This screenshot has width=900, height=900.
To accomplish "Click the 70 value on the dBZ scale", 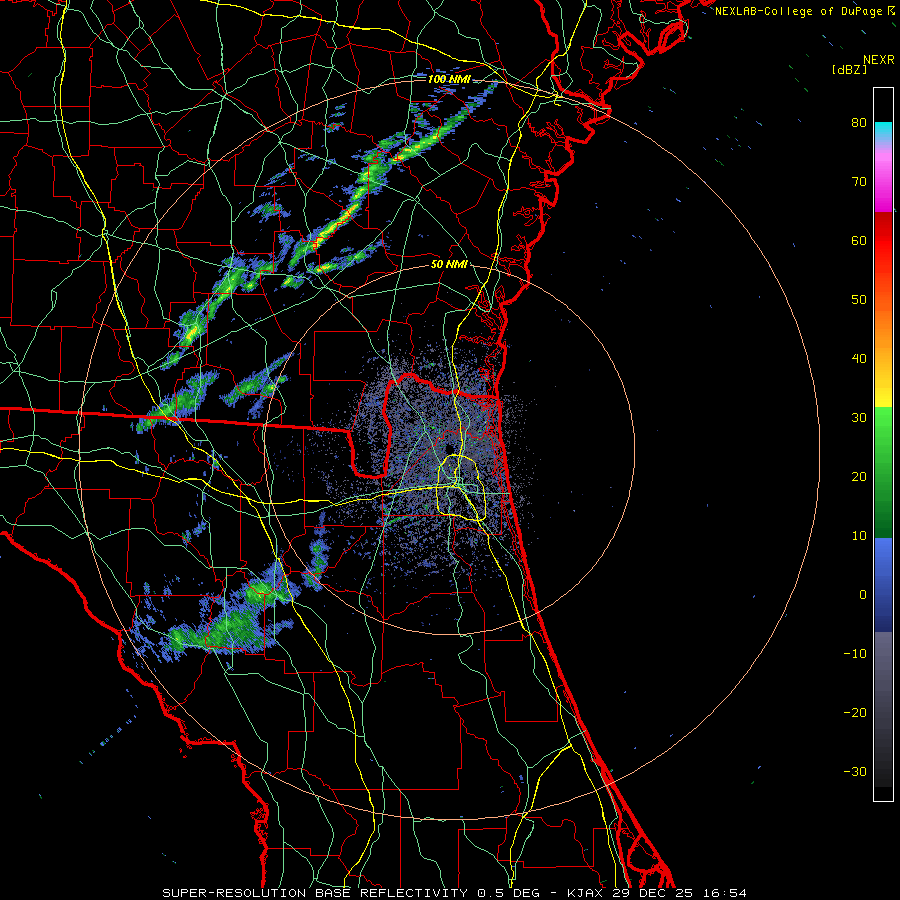I will click(x=859, y=181).
